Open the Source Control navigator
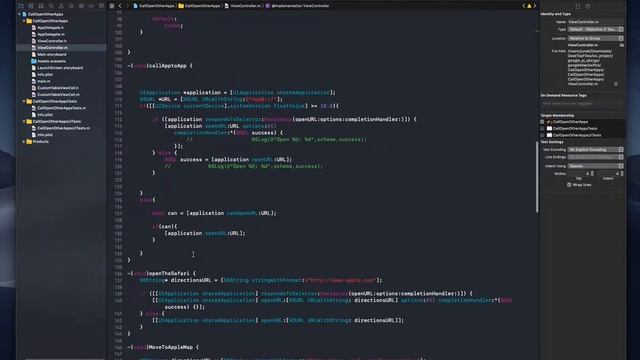The width and height of the screenshot is (640, 360). [31, 6]
